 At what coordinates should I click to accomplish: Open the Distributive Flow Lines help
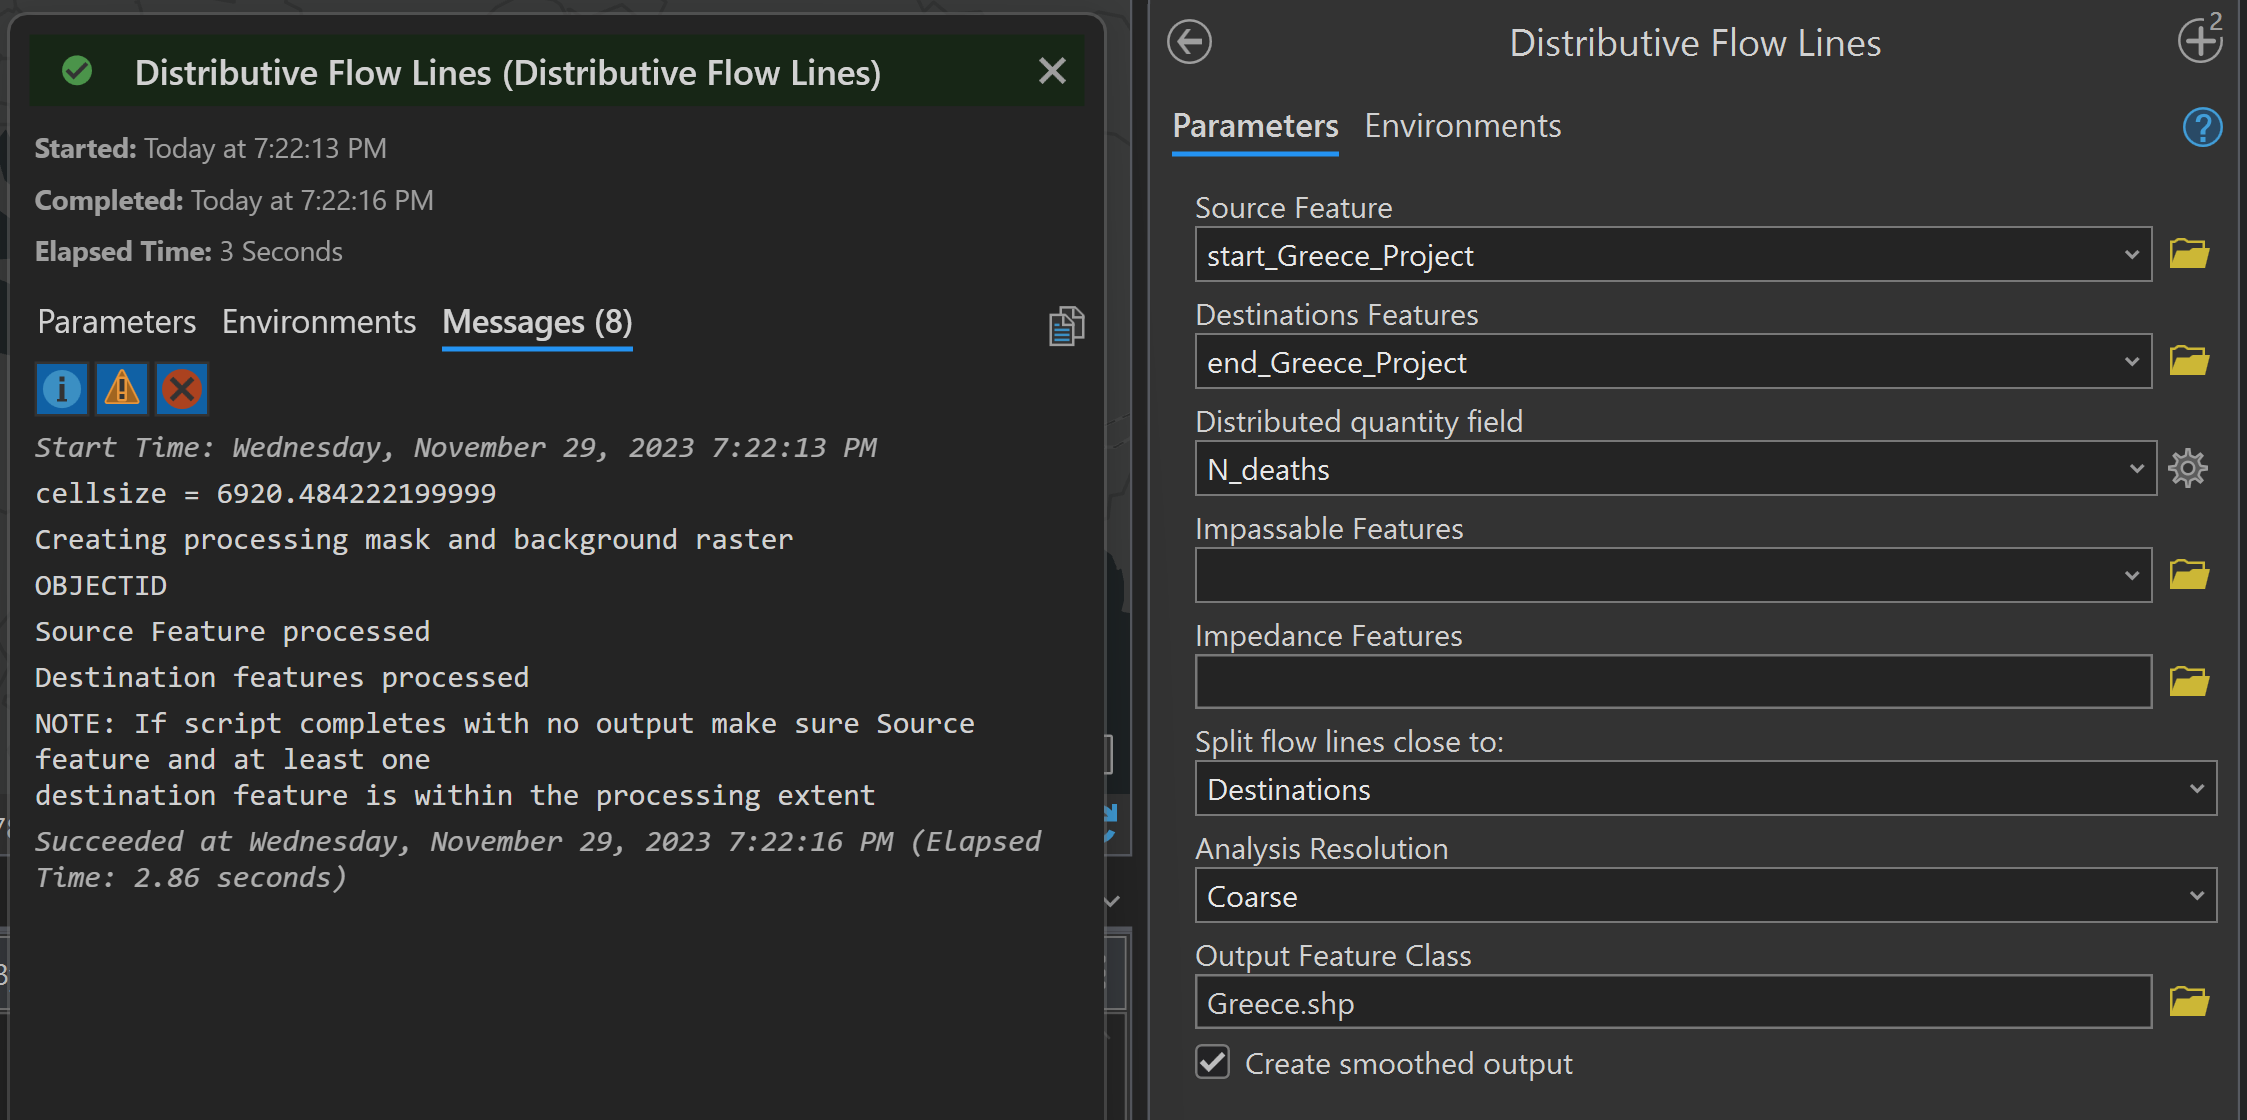tap(2202, 127)
